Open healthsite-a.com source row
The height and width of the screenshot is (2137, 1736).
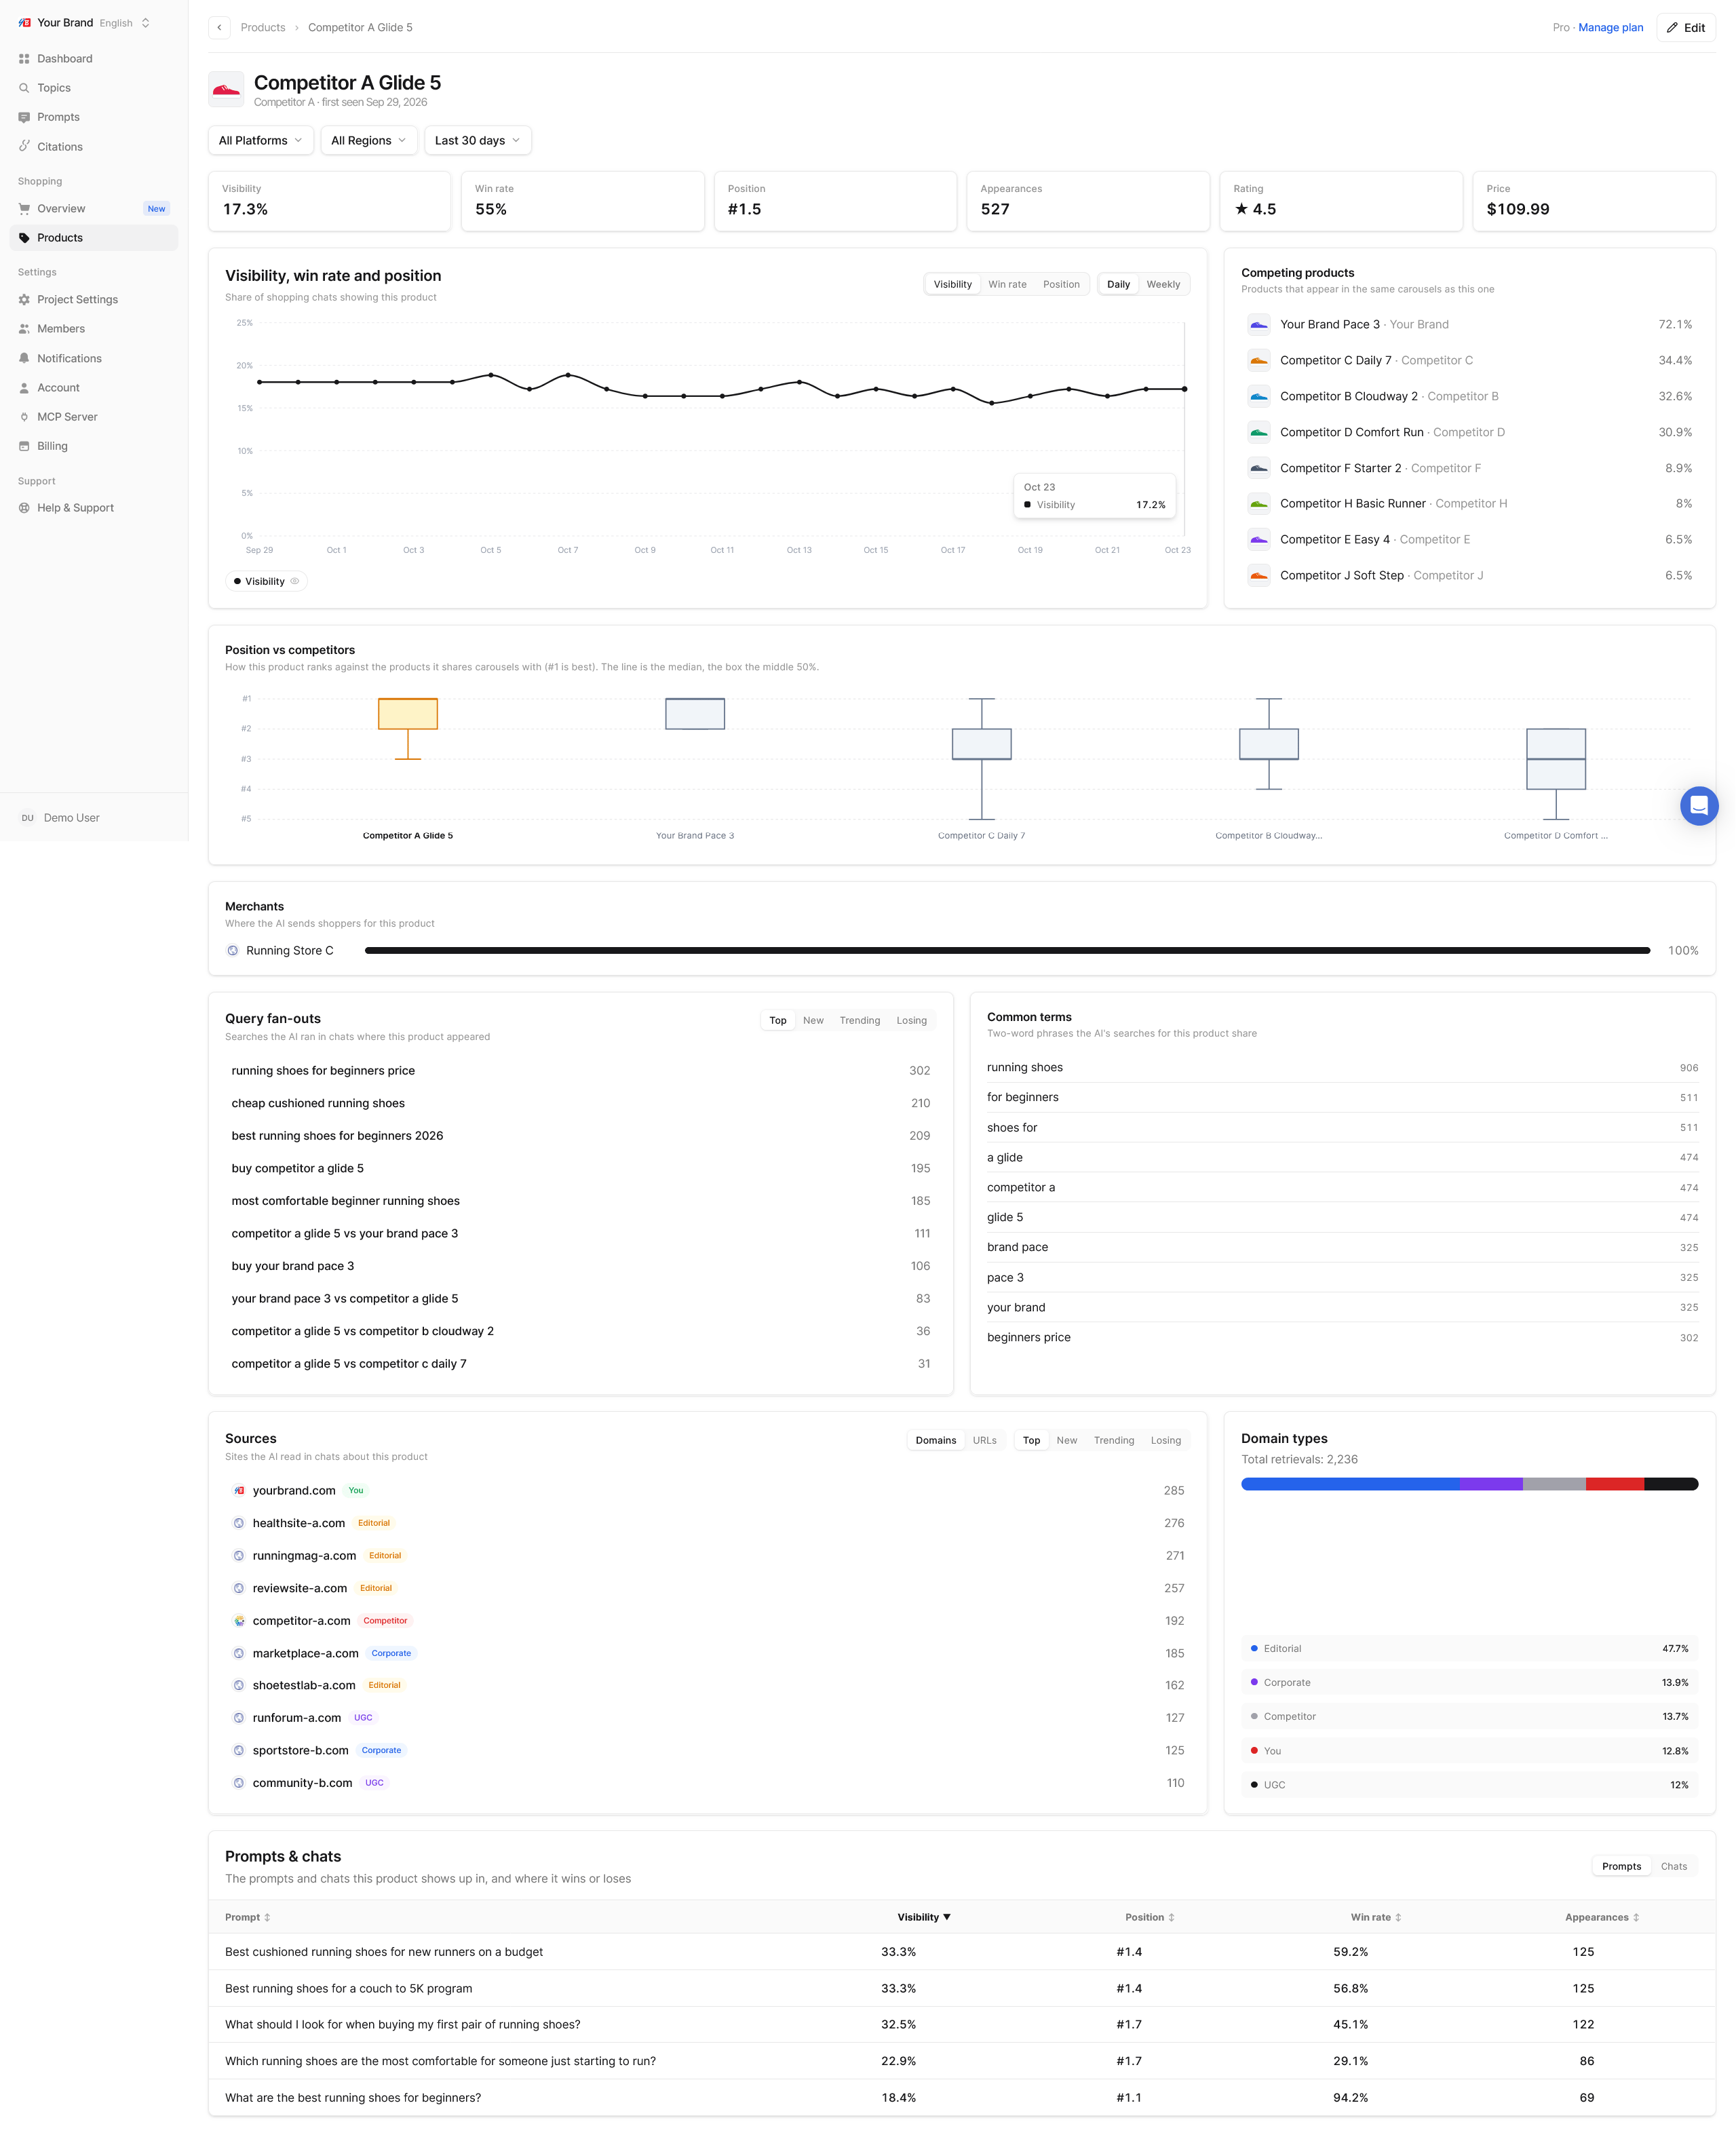coord(707,1524)
